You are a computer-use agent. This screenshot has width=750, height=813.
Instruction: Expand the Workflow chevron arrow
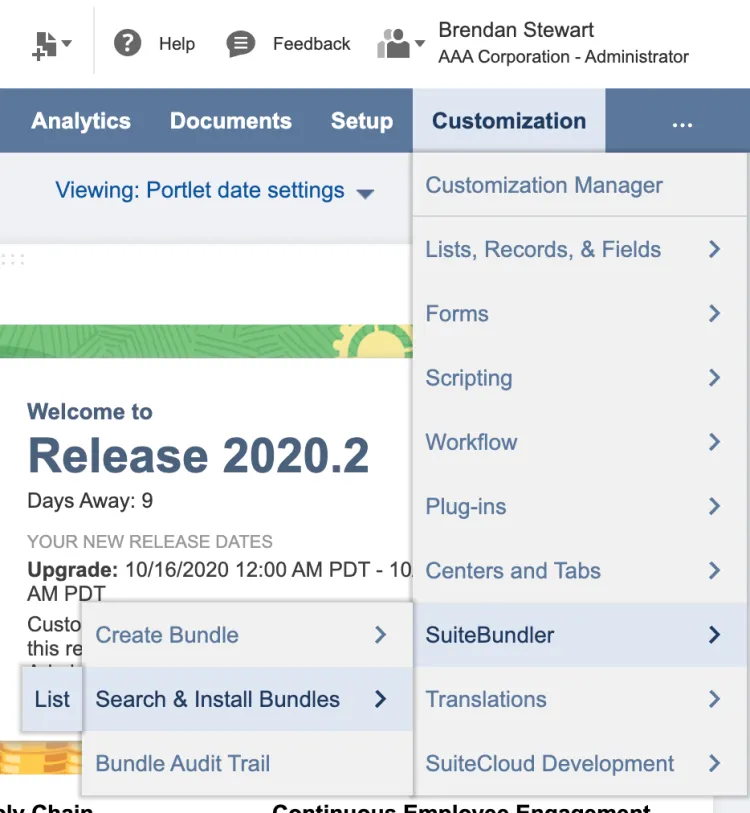coord(714,442)
